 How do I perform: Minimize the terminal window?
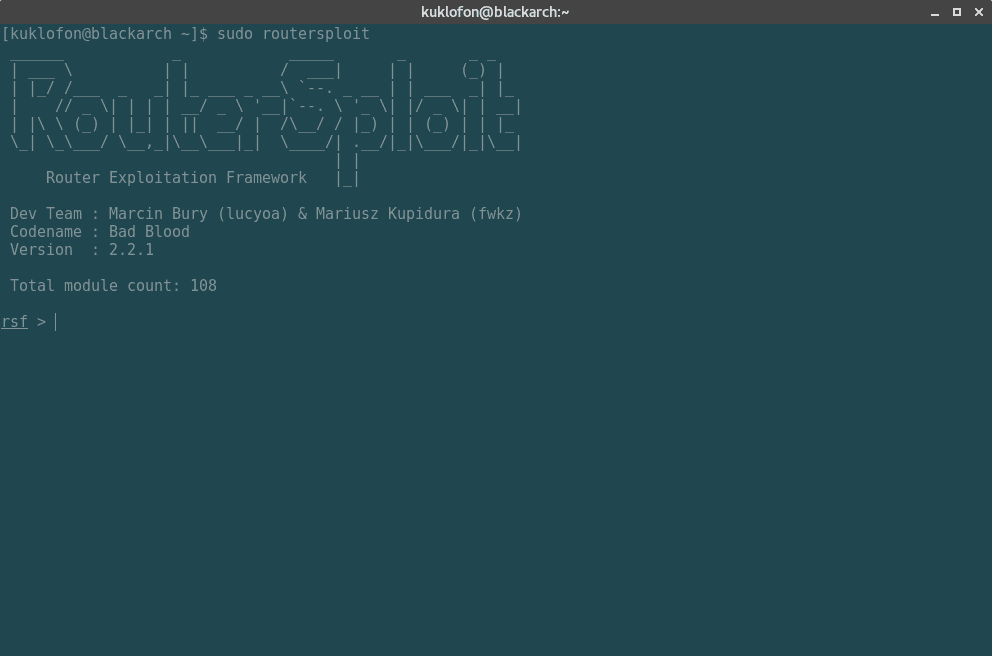pos(934,12)
